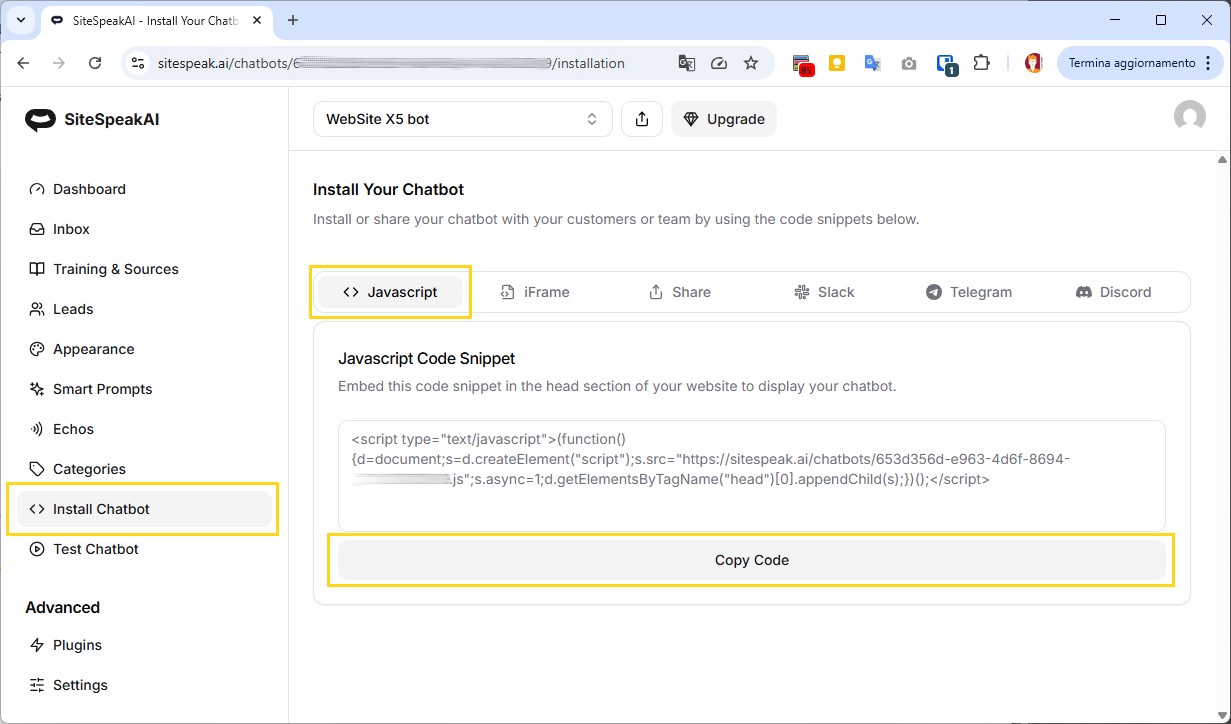The image size is (1231, 724).
Task: Click the Google Translate extension icon
Action: [873, 63]
